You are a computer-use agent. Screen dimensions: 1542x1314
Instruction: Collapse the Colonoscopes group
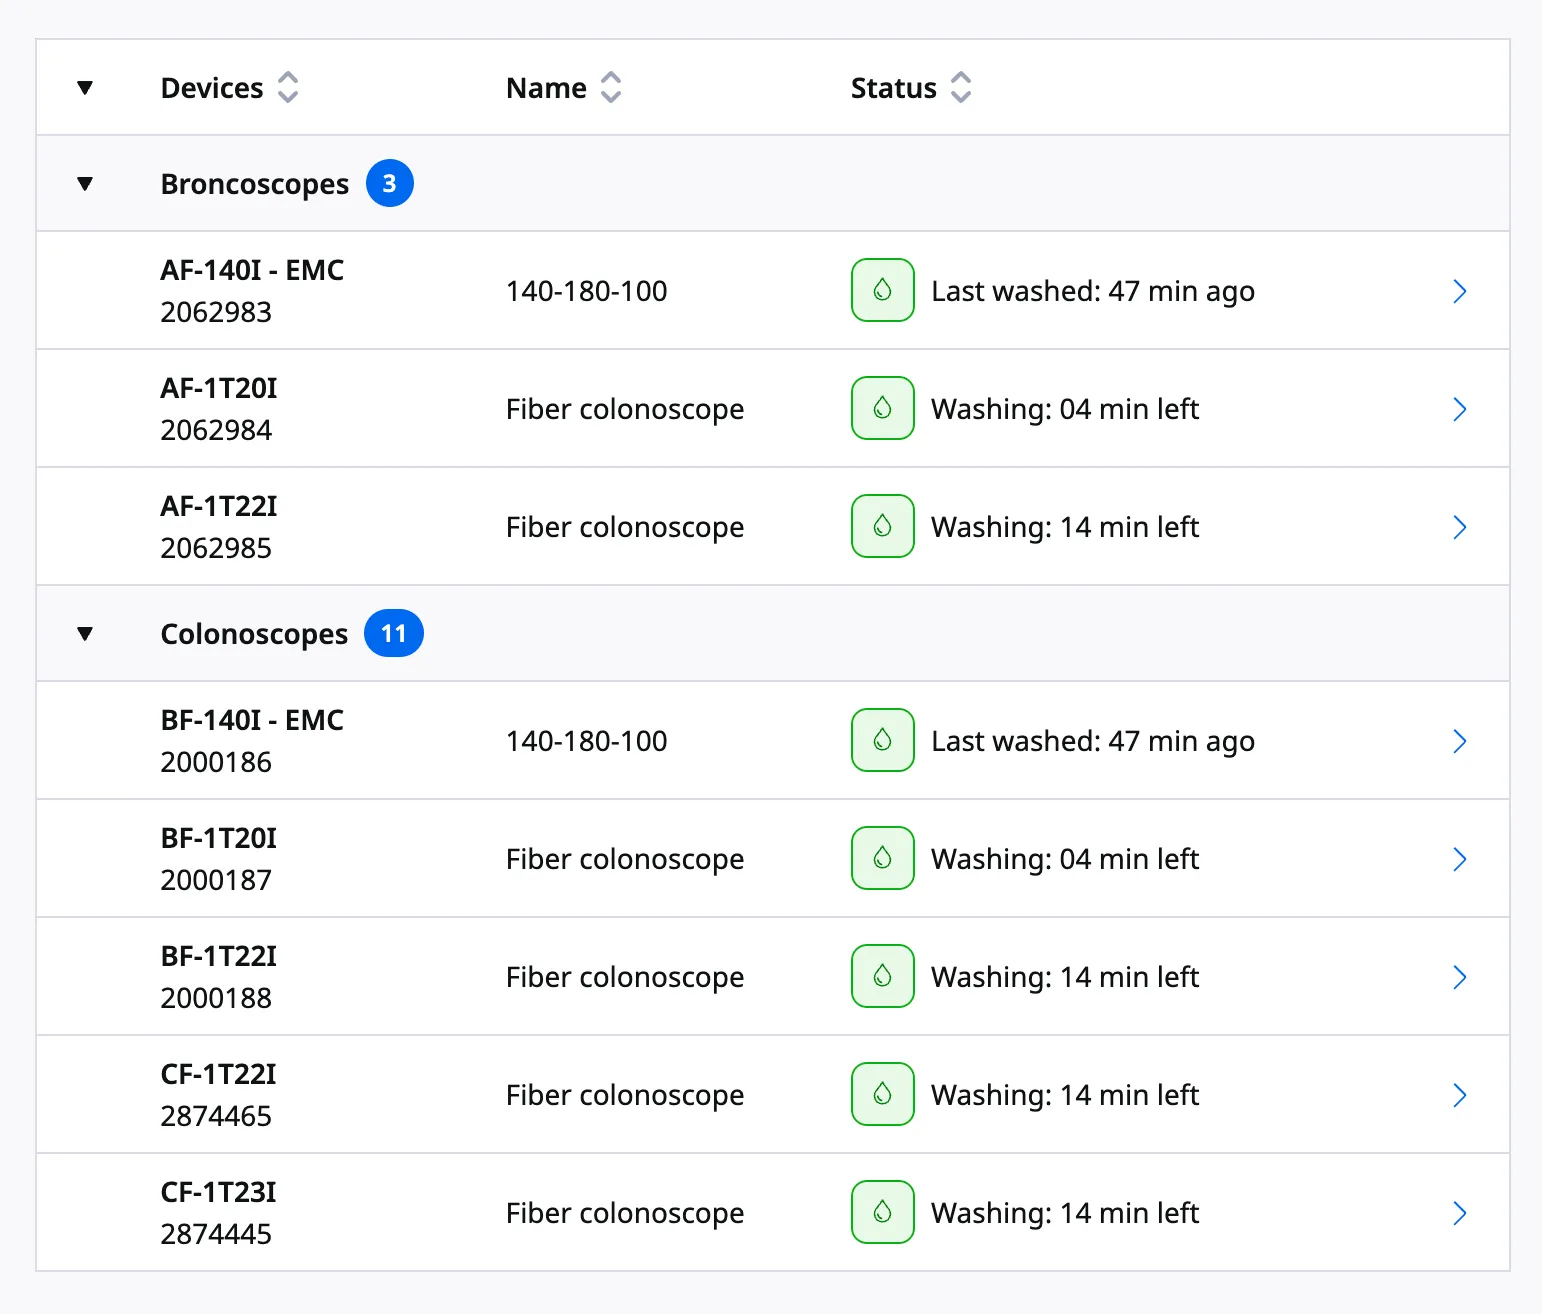tap(85, 633)
